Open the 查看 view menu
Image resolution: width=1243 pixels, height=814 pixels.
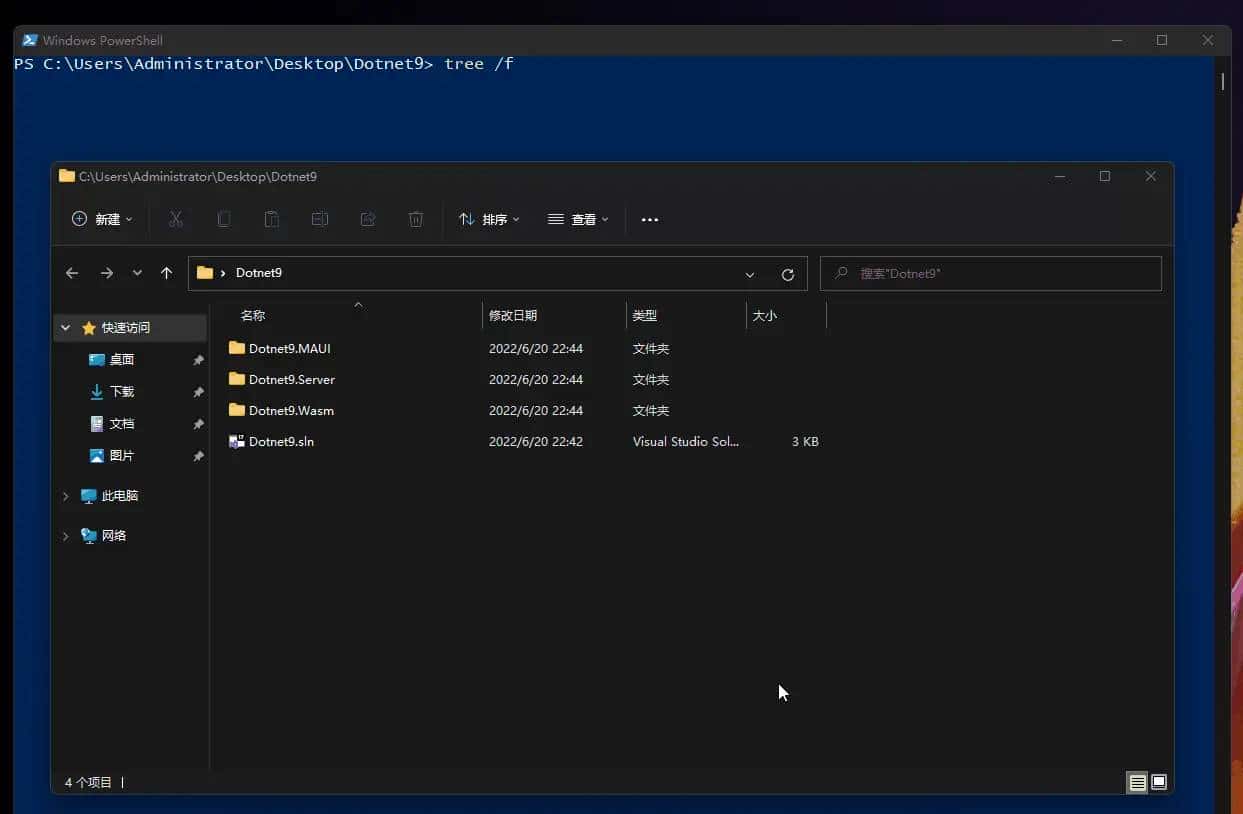(x=578, y=219)
